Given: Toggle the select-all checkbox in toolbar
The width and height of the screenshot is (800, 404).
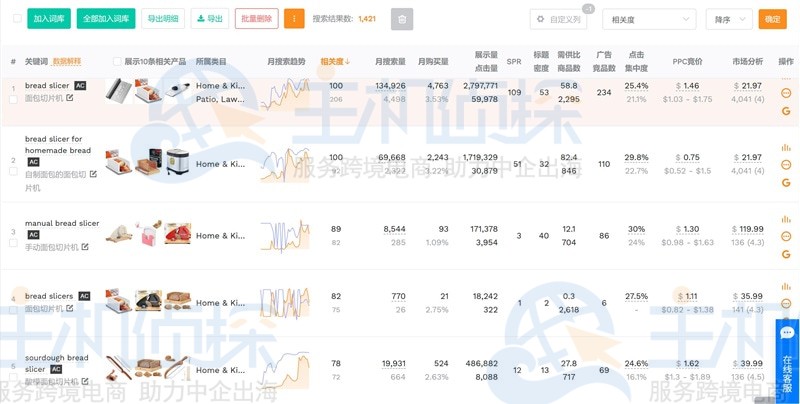Looking at the screenshot, I should point(17,19).
